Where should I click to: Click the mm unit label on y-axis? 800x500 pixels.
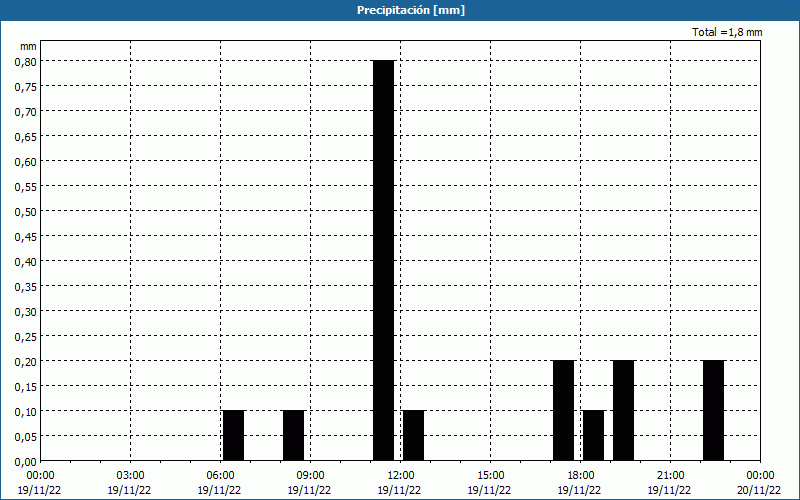click(29, 46)
